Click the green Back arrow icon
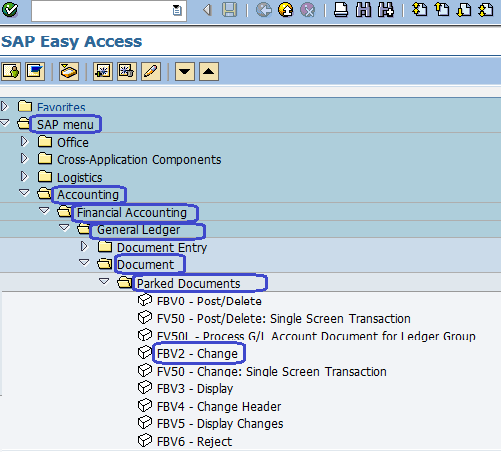501x452 pixels. (264, 10)
